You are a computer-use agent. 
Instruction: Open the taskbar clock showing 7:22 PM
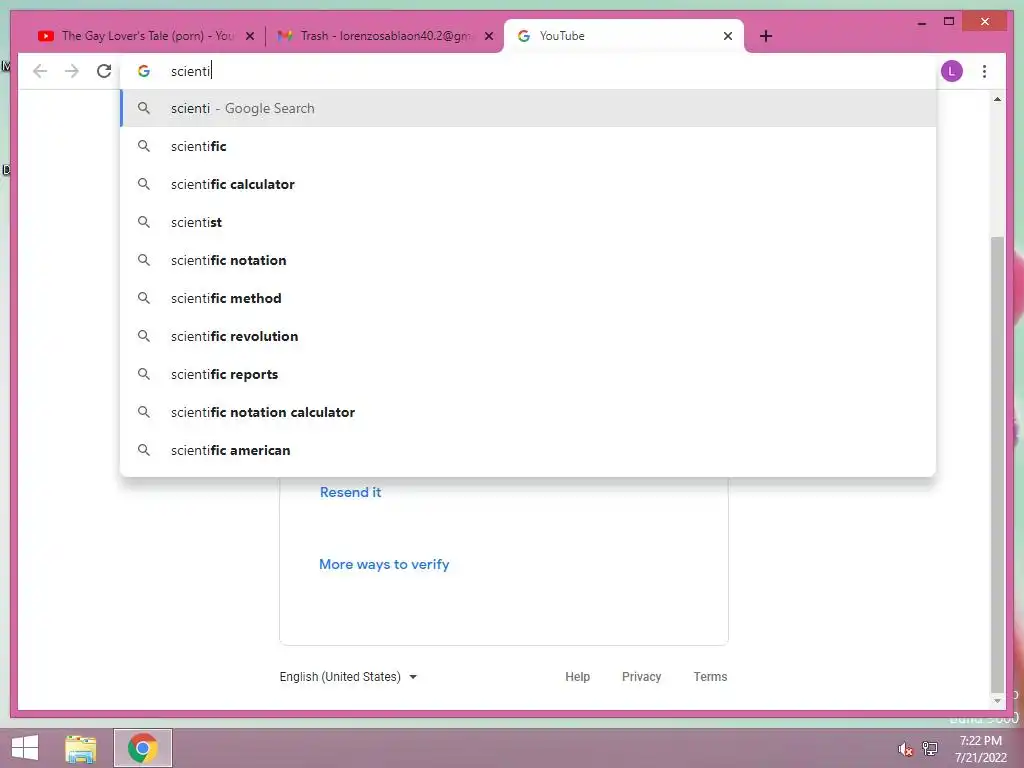click(980, 749)
